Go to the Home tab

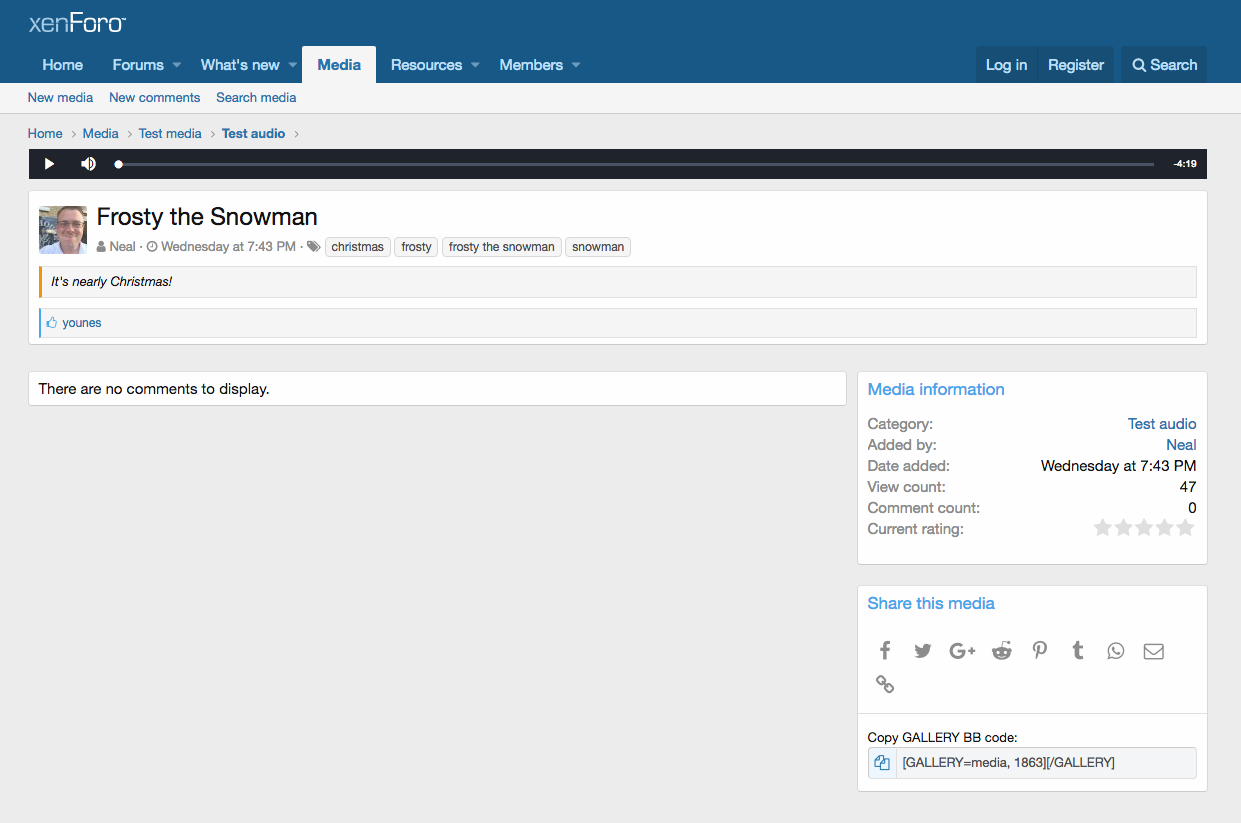point(62,65)
